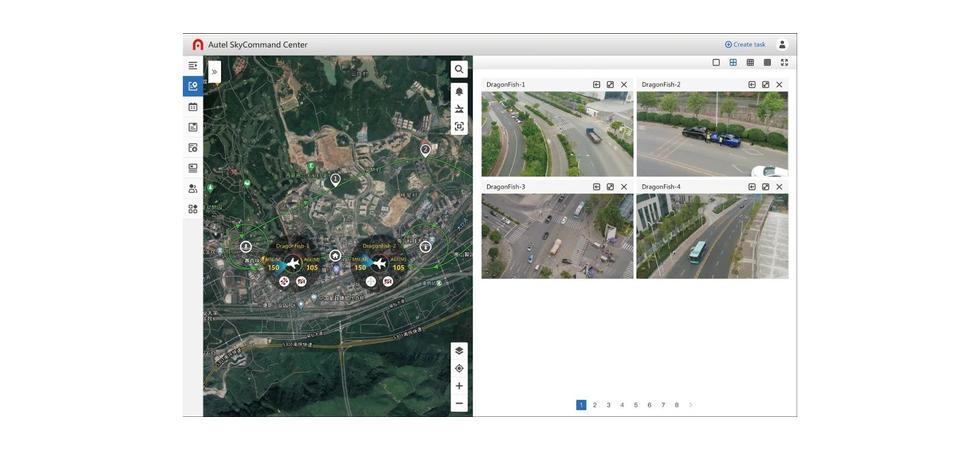Open alert notifications bell on map
The width and height of the screenshot is (980, 450).
click(x=459, y=91)
